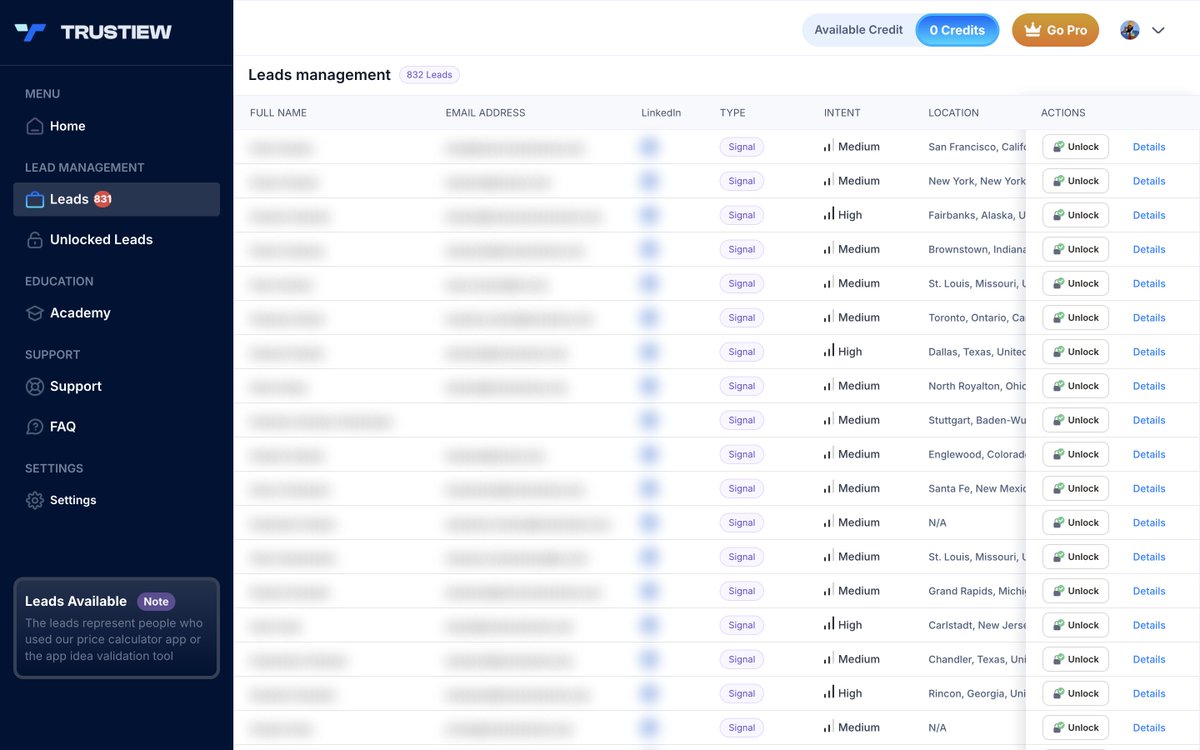Viewport: 1200px width, 750px height.
Task: Click Signal tag in Grand Rapids row
Action: 742,591
